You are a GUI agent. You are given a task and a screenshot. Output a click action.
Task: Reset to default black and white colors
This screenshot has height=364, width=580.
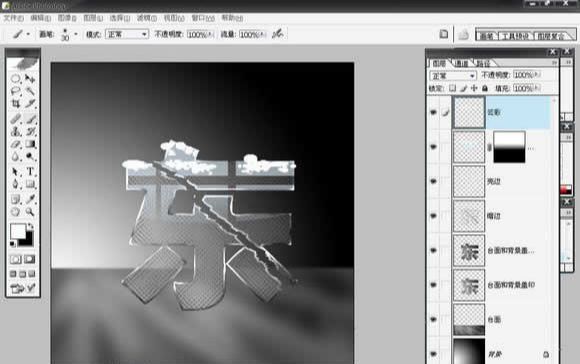(13, 244)
